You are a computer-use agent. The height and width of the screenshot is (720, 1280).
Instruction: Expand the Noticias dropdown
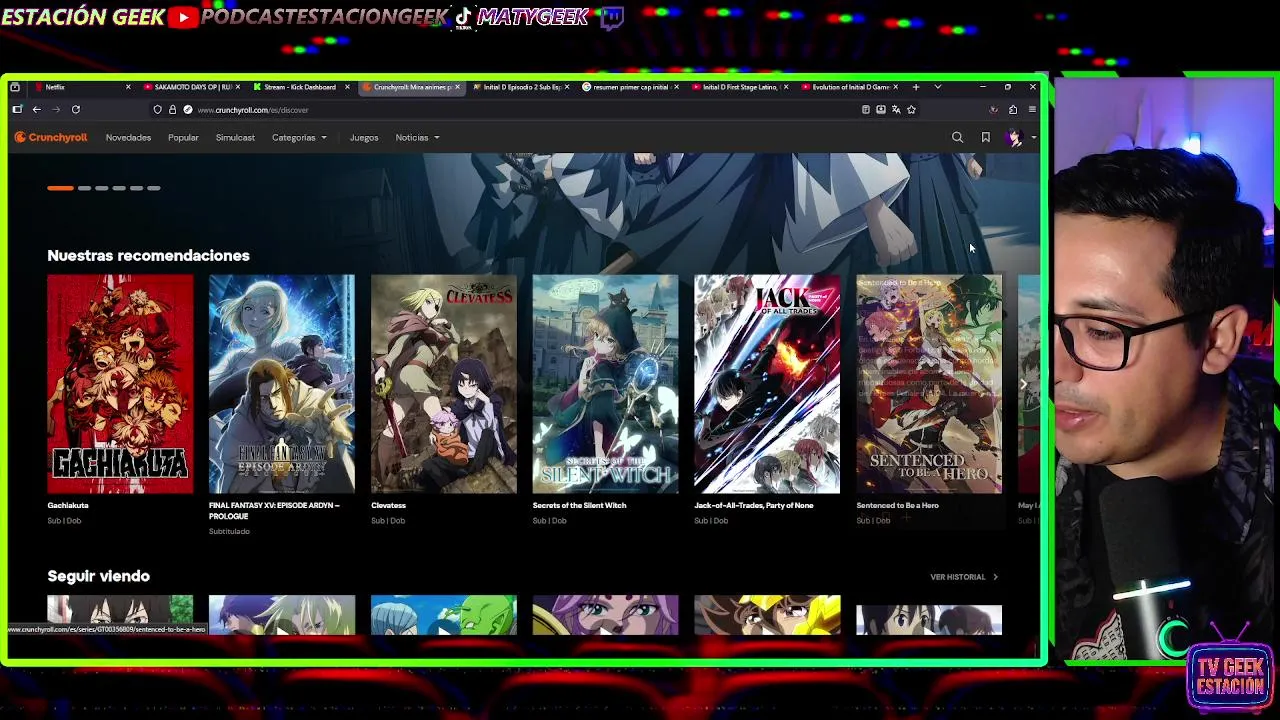point(417,138)
